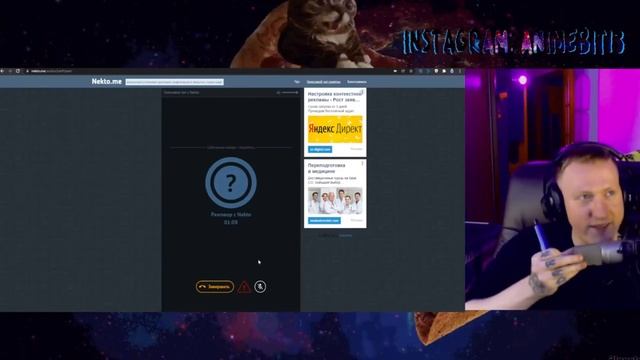This screenshot has height=360, width=640.
Task: Open the browser menu at the toolbar's right end
Action: [460, 71]
